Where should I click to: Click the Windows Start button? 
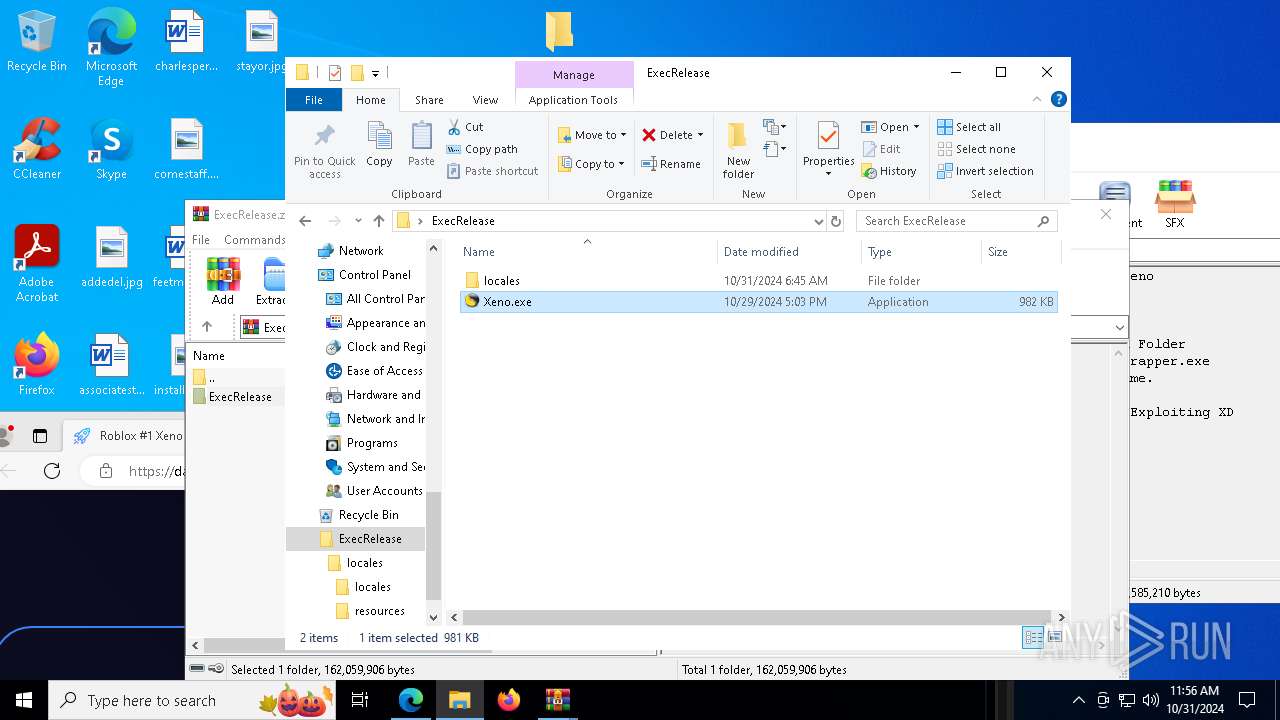[24, 700]
